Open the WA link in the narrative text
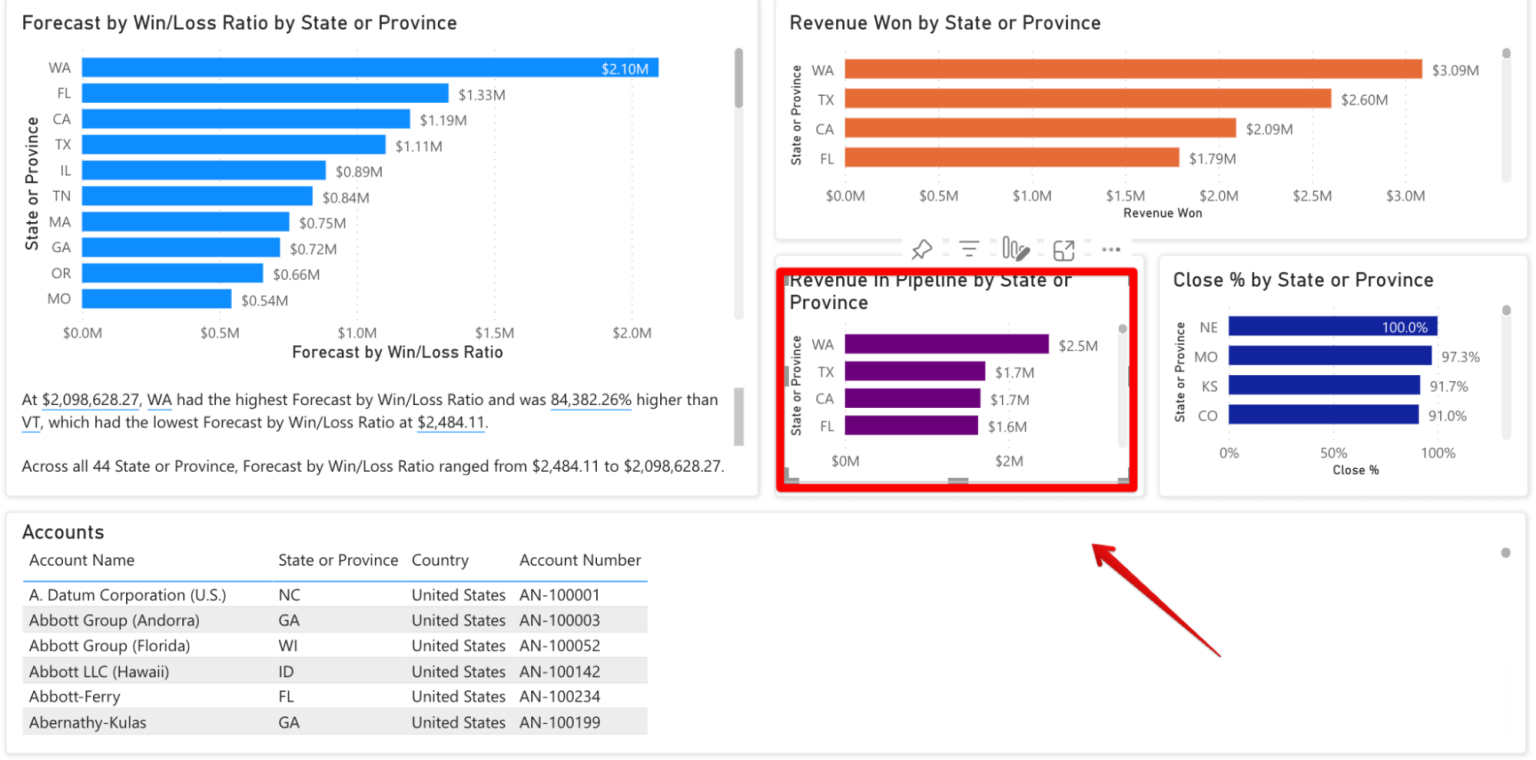This screenshot has height=760, width=1536. coord(160,399)
